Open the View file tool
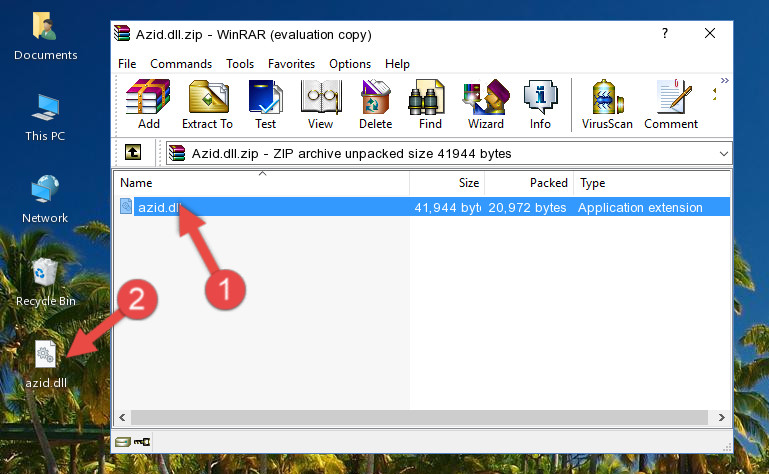Image resolution: width=769 pixels, height=474 pixels. (321, 105)
